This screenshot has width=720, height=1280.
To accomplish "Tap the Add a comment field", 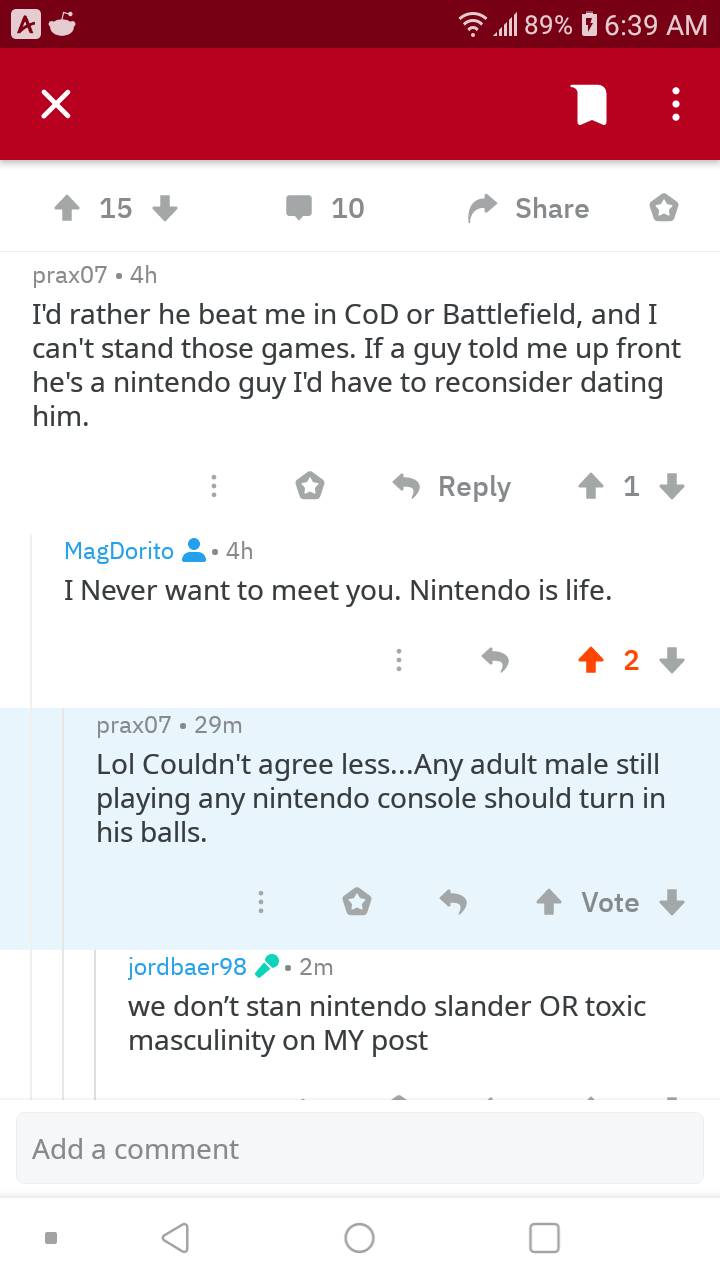I will [360, 1148].
